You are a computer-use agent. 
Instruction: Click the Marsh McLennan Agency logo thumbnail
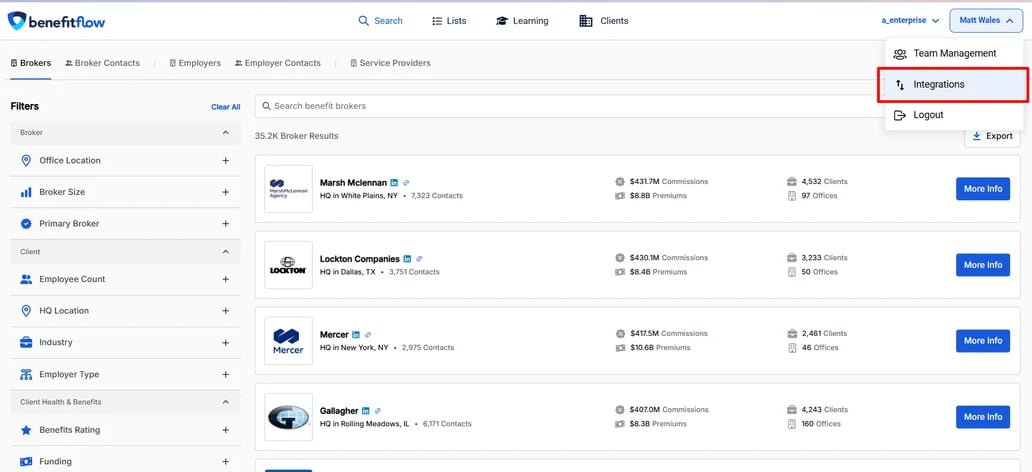[288, 189]
